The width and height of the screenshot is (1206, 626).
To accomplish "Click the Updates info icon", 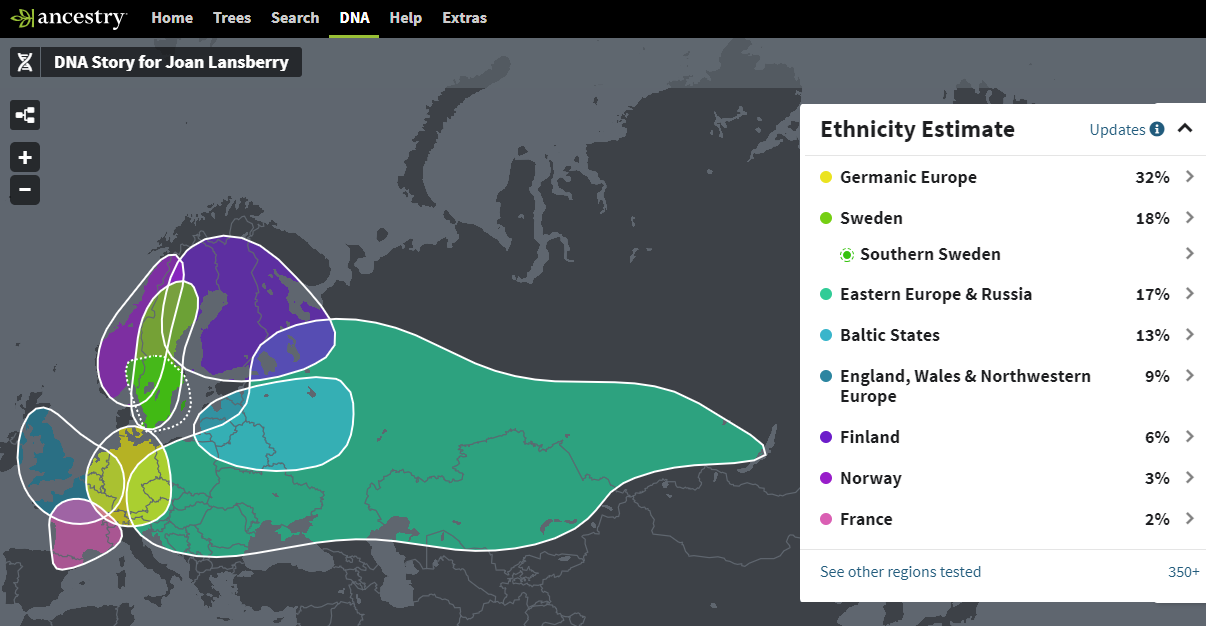I will click(1157, 129).
